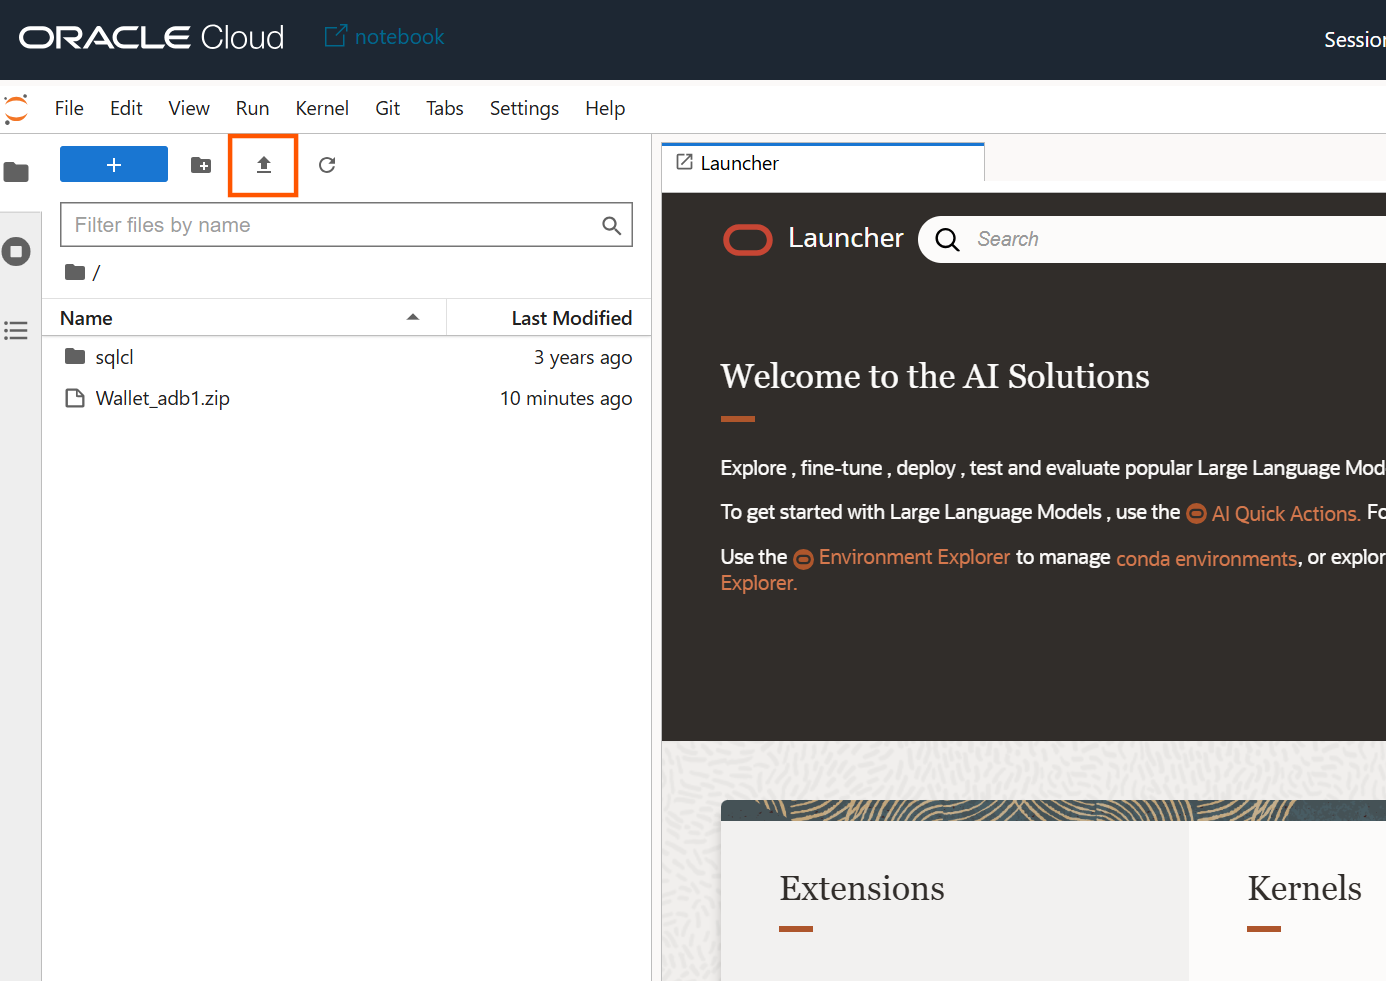The width and height of the screenshot is (1386, 981).
Task: Click the Oracle Cloud logo
Action: coord(152,38)
